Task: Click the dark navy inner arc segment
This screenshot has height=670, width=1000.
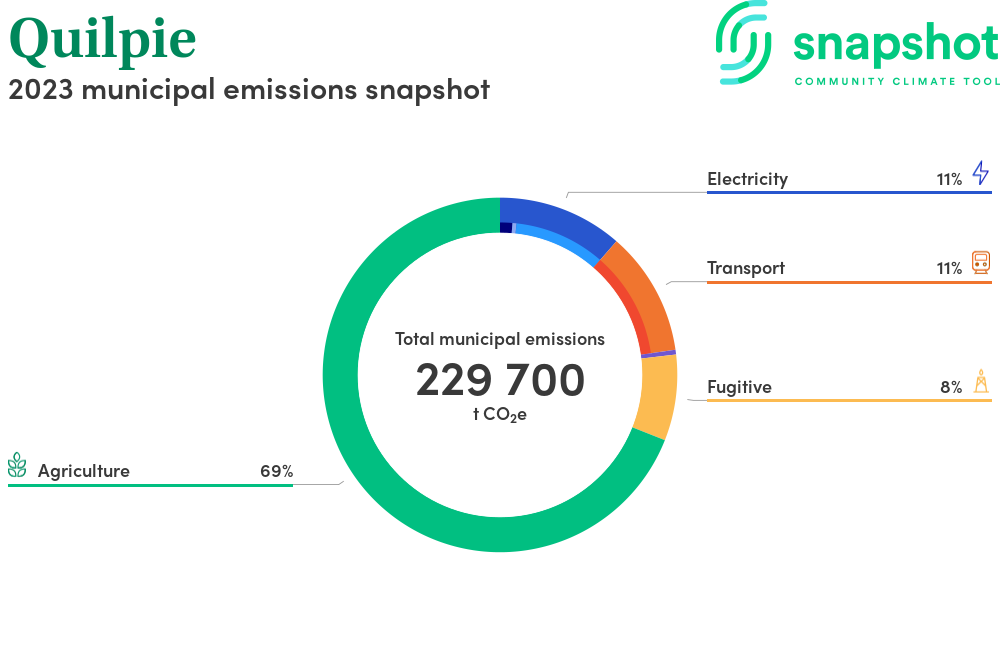Action: click(x=506, y=228)
